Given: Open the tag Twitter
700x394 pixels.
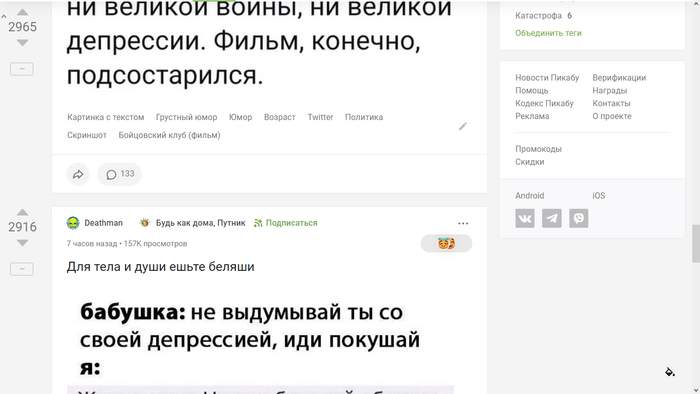Looking at the screenshot, I should (321, 117).
